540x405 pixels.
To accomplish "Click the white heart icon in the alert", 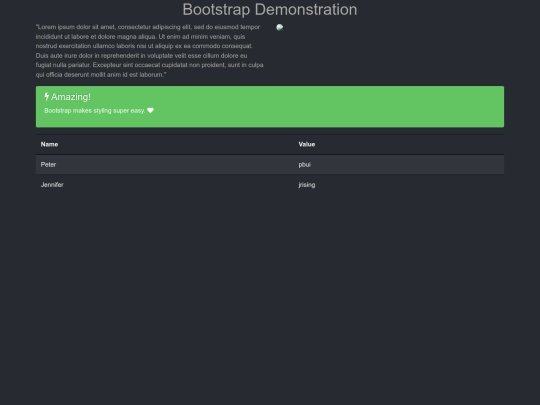I will point(150,111).
